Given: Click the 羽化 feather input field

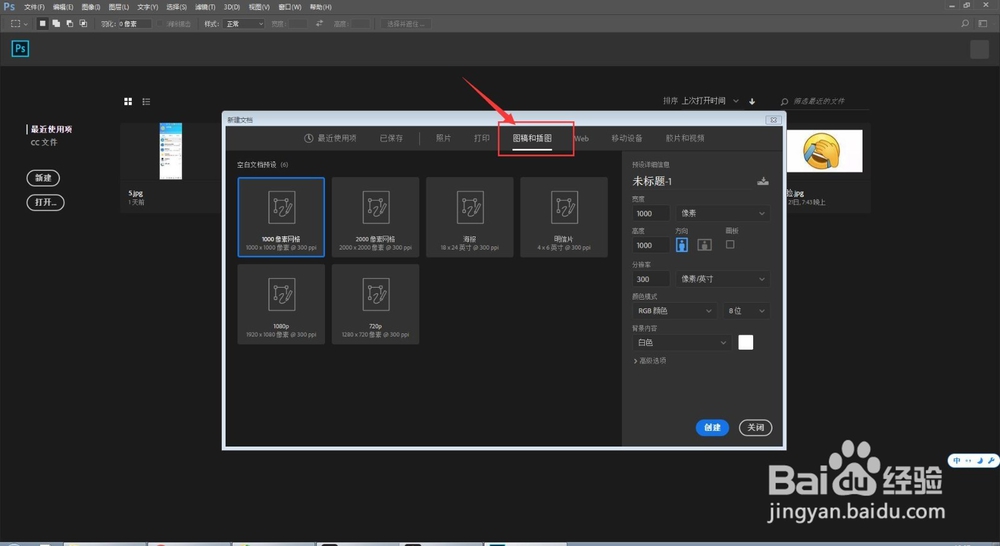Looking at the screenshot, I should tap(135, 24).
